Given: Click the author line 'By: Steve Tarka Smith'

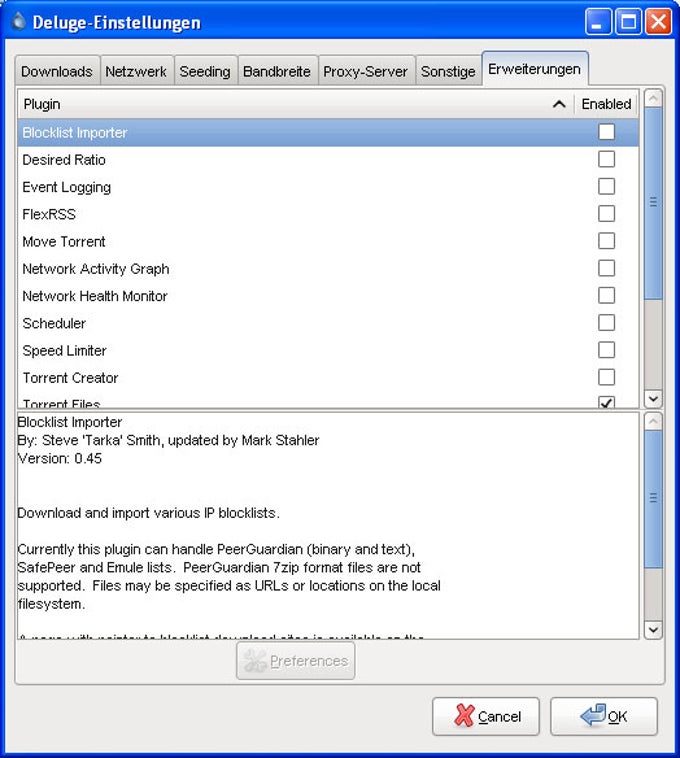Looking at the screenshot, I should 168,440.
